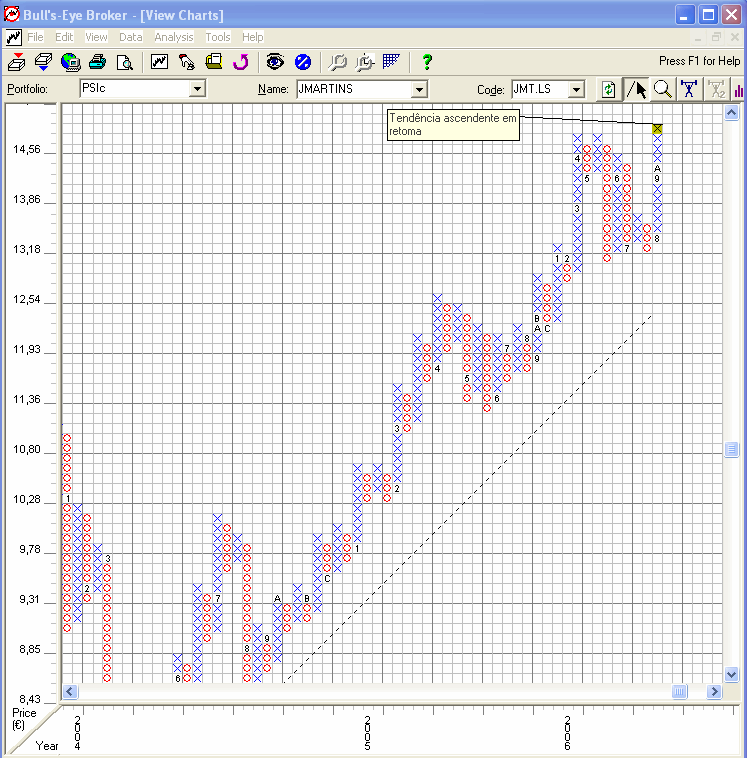Viewport: 747px width, 758px height.
Task: Close the inner View Charts window
Action: (x=735, y=37)
